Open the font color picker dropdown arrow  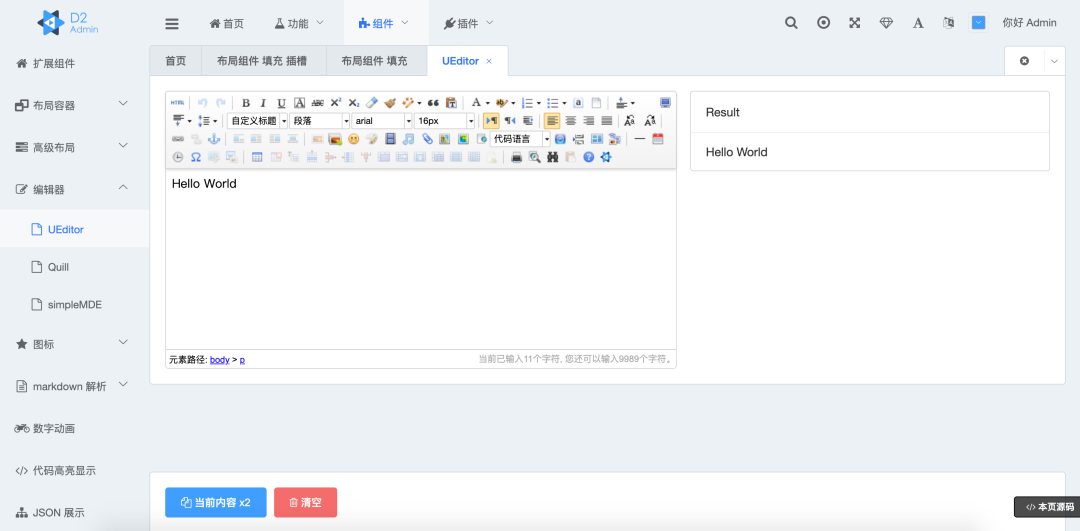click(x=488, y=103)
